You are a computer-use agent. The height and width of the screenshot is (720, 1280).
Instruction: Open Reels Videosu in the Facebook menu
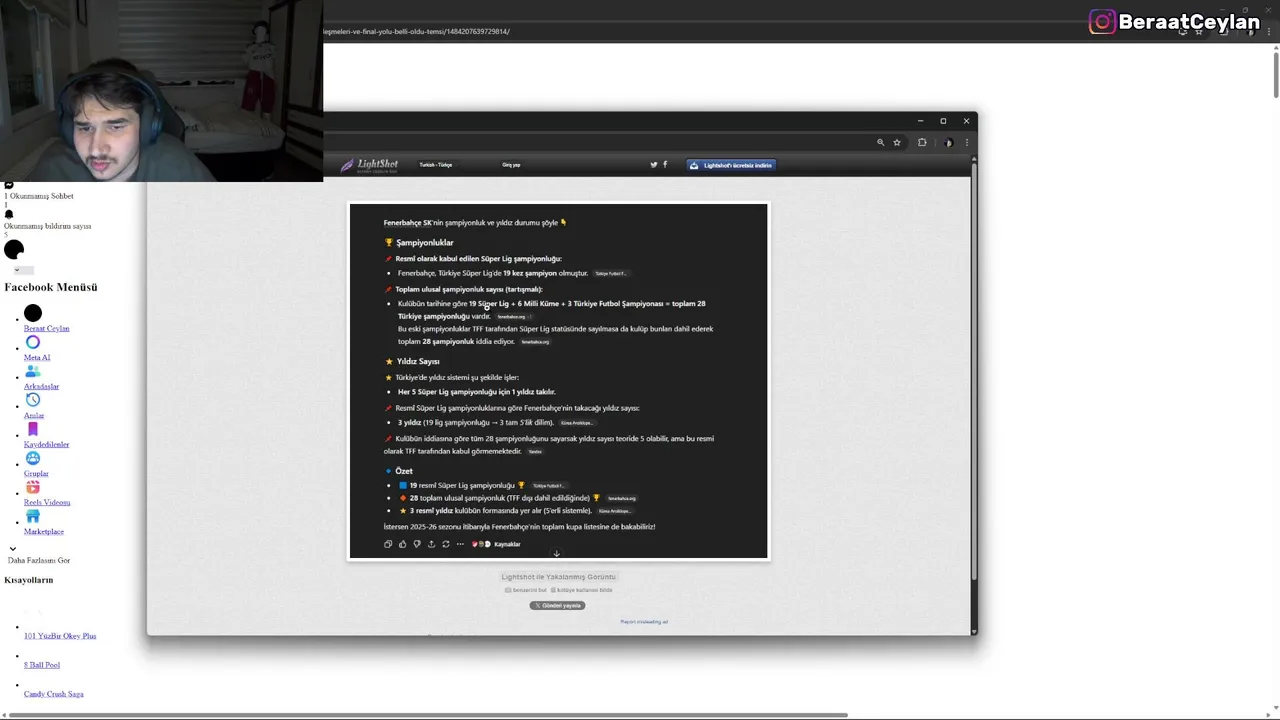pos(47,502)
